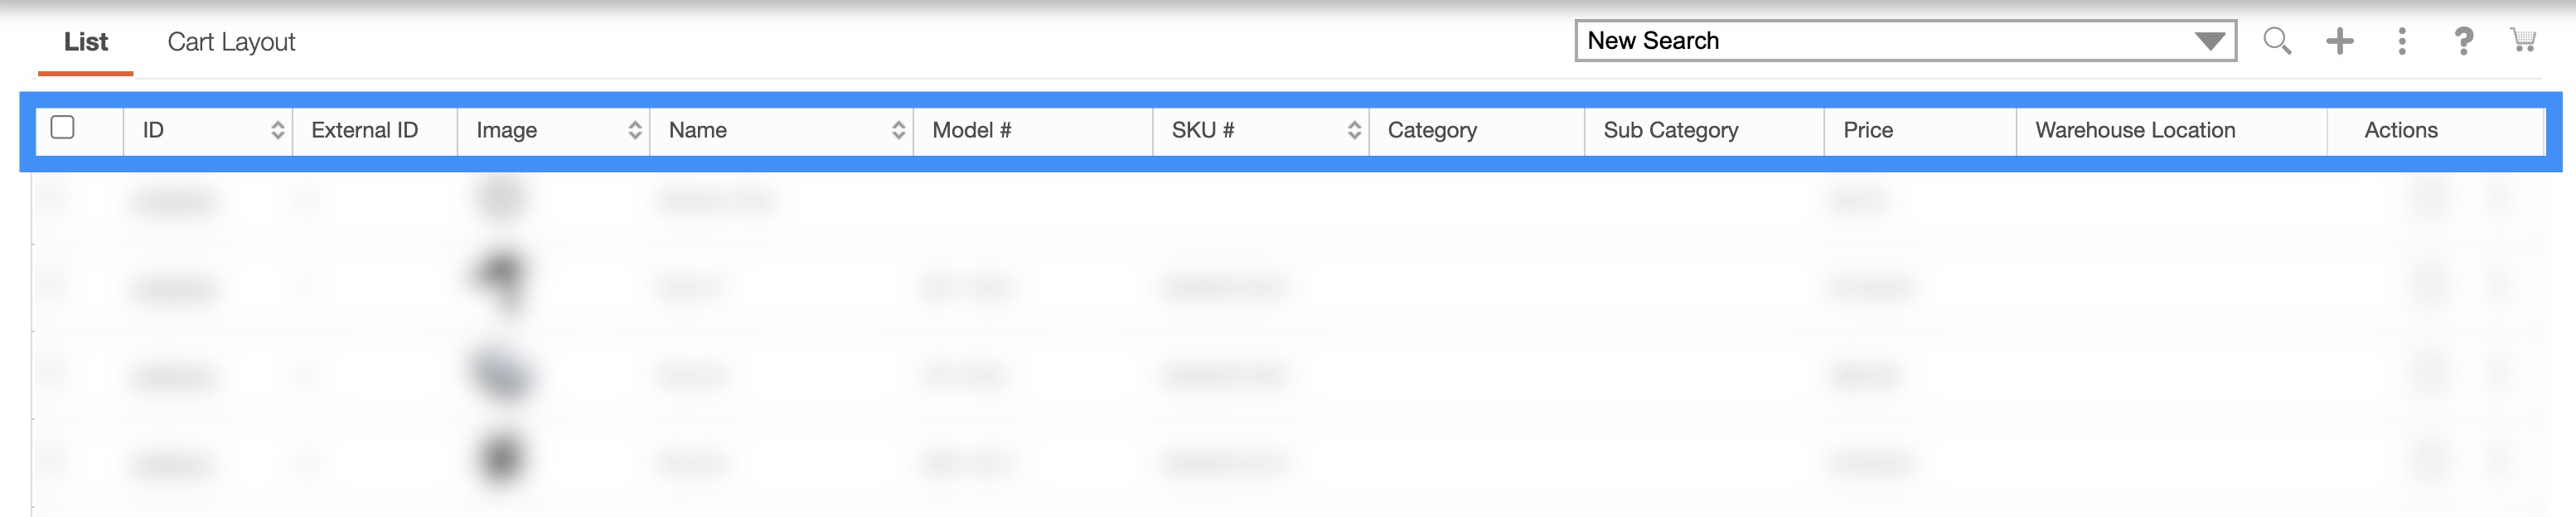Click the Sub Category column header
The height and width of the screenshot is (517, 2576).
click(x=1670, y=130)
